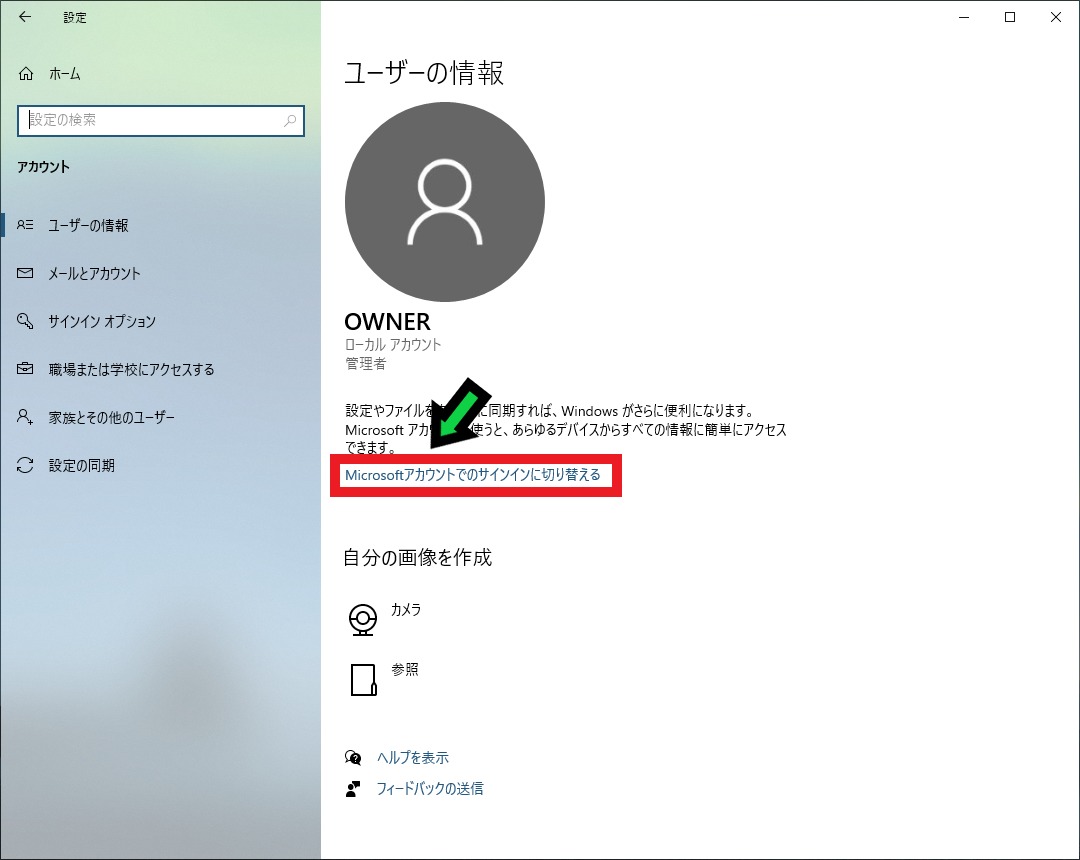Open 家族とその他のユーザー settings
The image size is (1080, 860).
tap(130, 417)
